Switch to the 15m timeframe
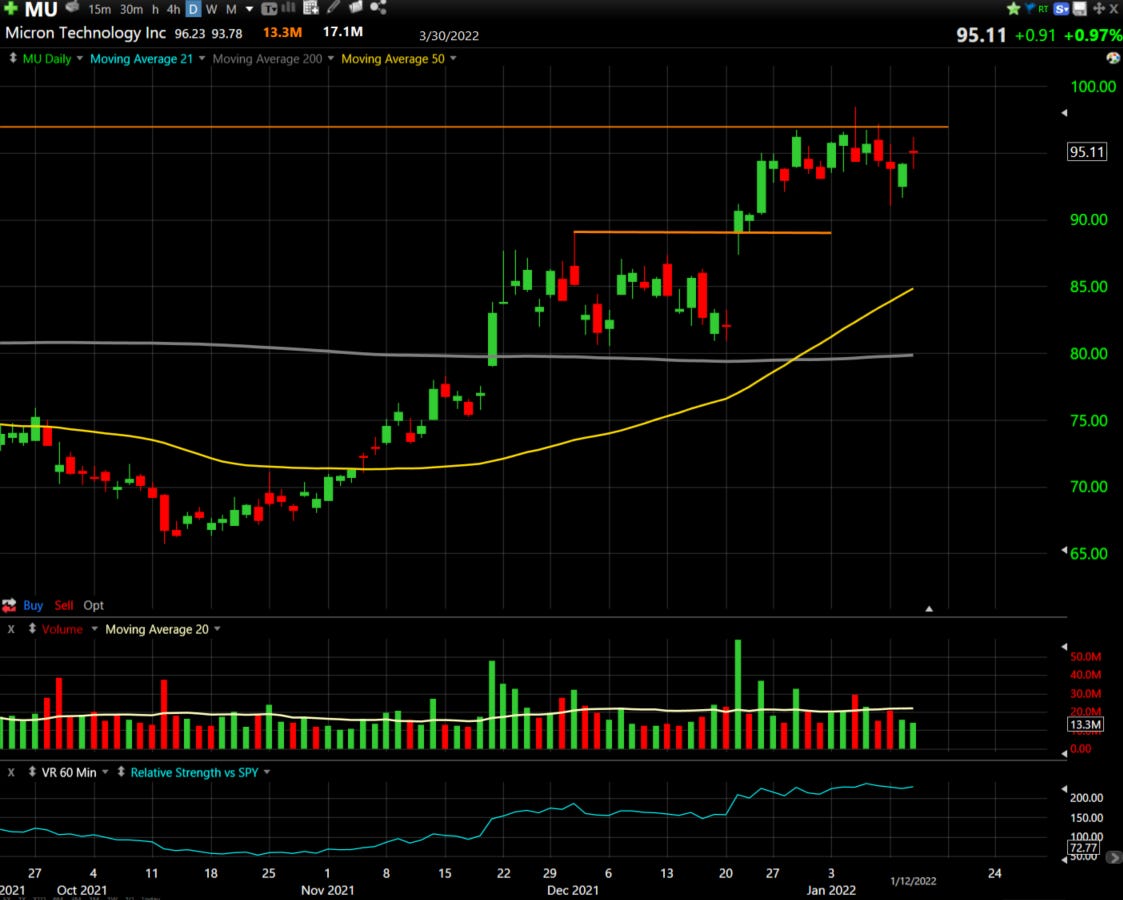Image resolution: width=1123 pixels, height=900 pixels. click(100, 9)
